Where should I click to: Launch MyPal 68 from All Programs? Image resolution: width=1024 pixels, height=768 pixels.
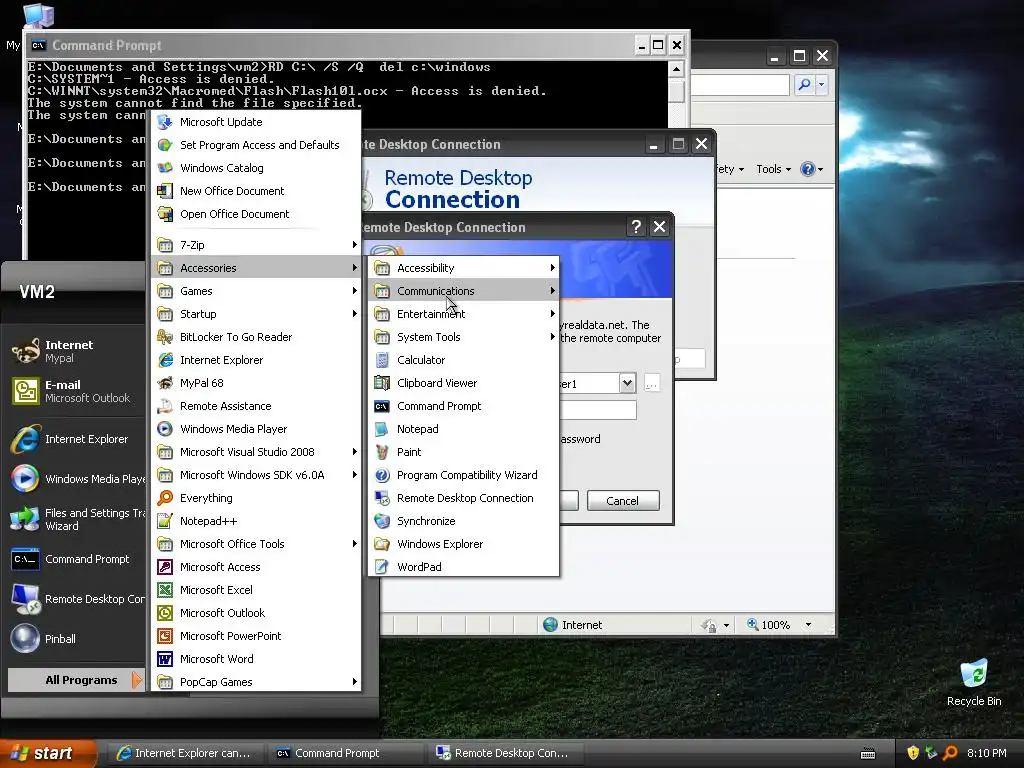(256, 383)
